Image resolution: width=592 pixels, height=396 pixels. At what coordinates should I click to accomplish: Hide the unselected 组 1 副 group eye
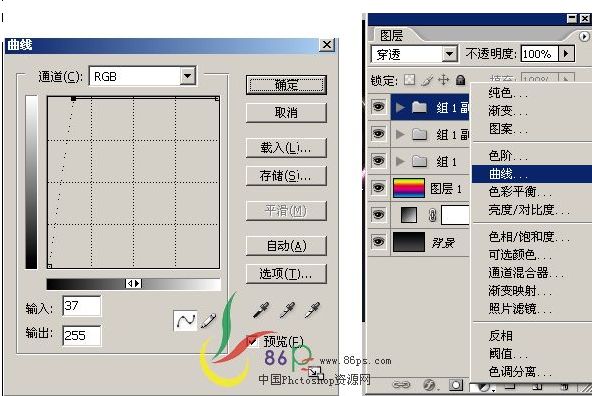(x=379, y=134)
